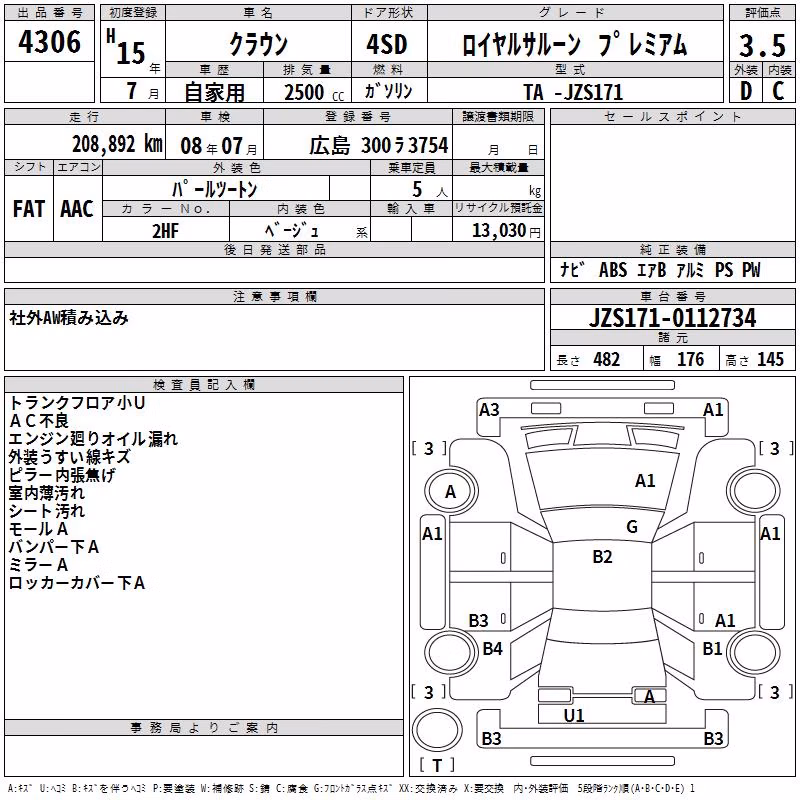Click the ナビ equipment entry

tap(572, 269)
